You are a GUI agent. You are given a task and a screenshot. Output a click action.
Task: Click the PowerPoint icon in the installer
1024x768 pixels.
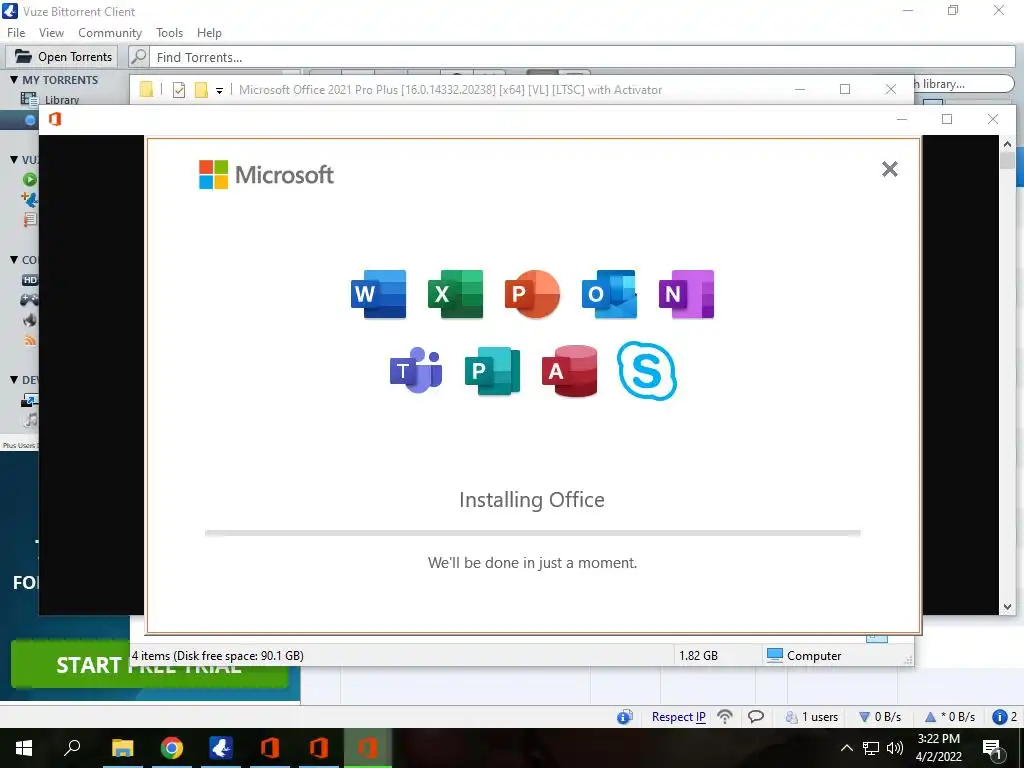pyautogui.click(x=532, y=294)
